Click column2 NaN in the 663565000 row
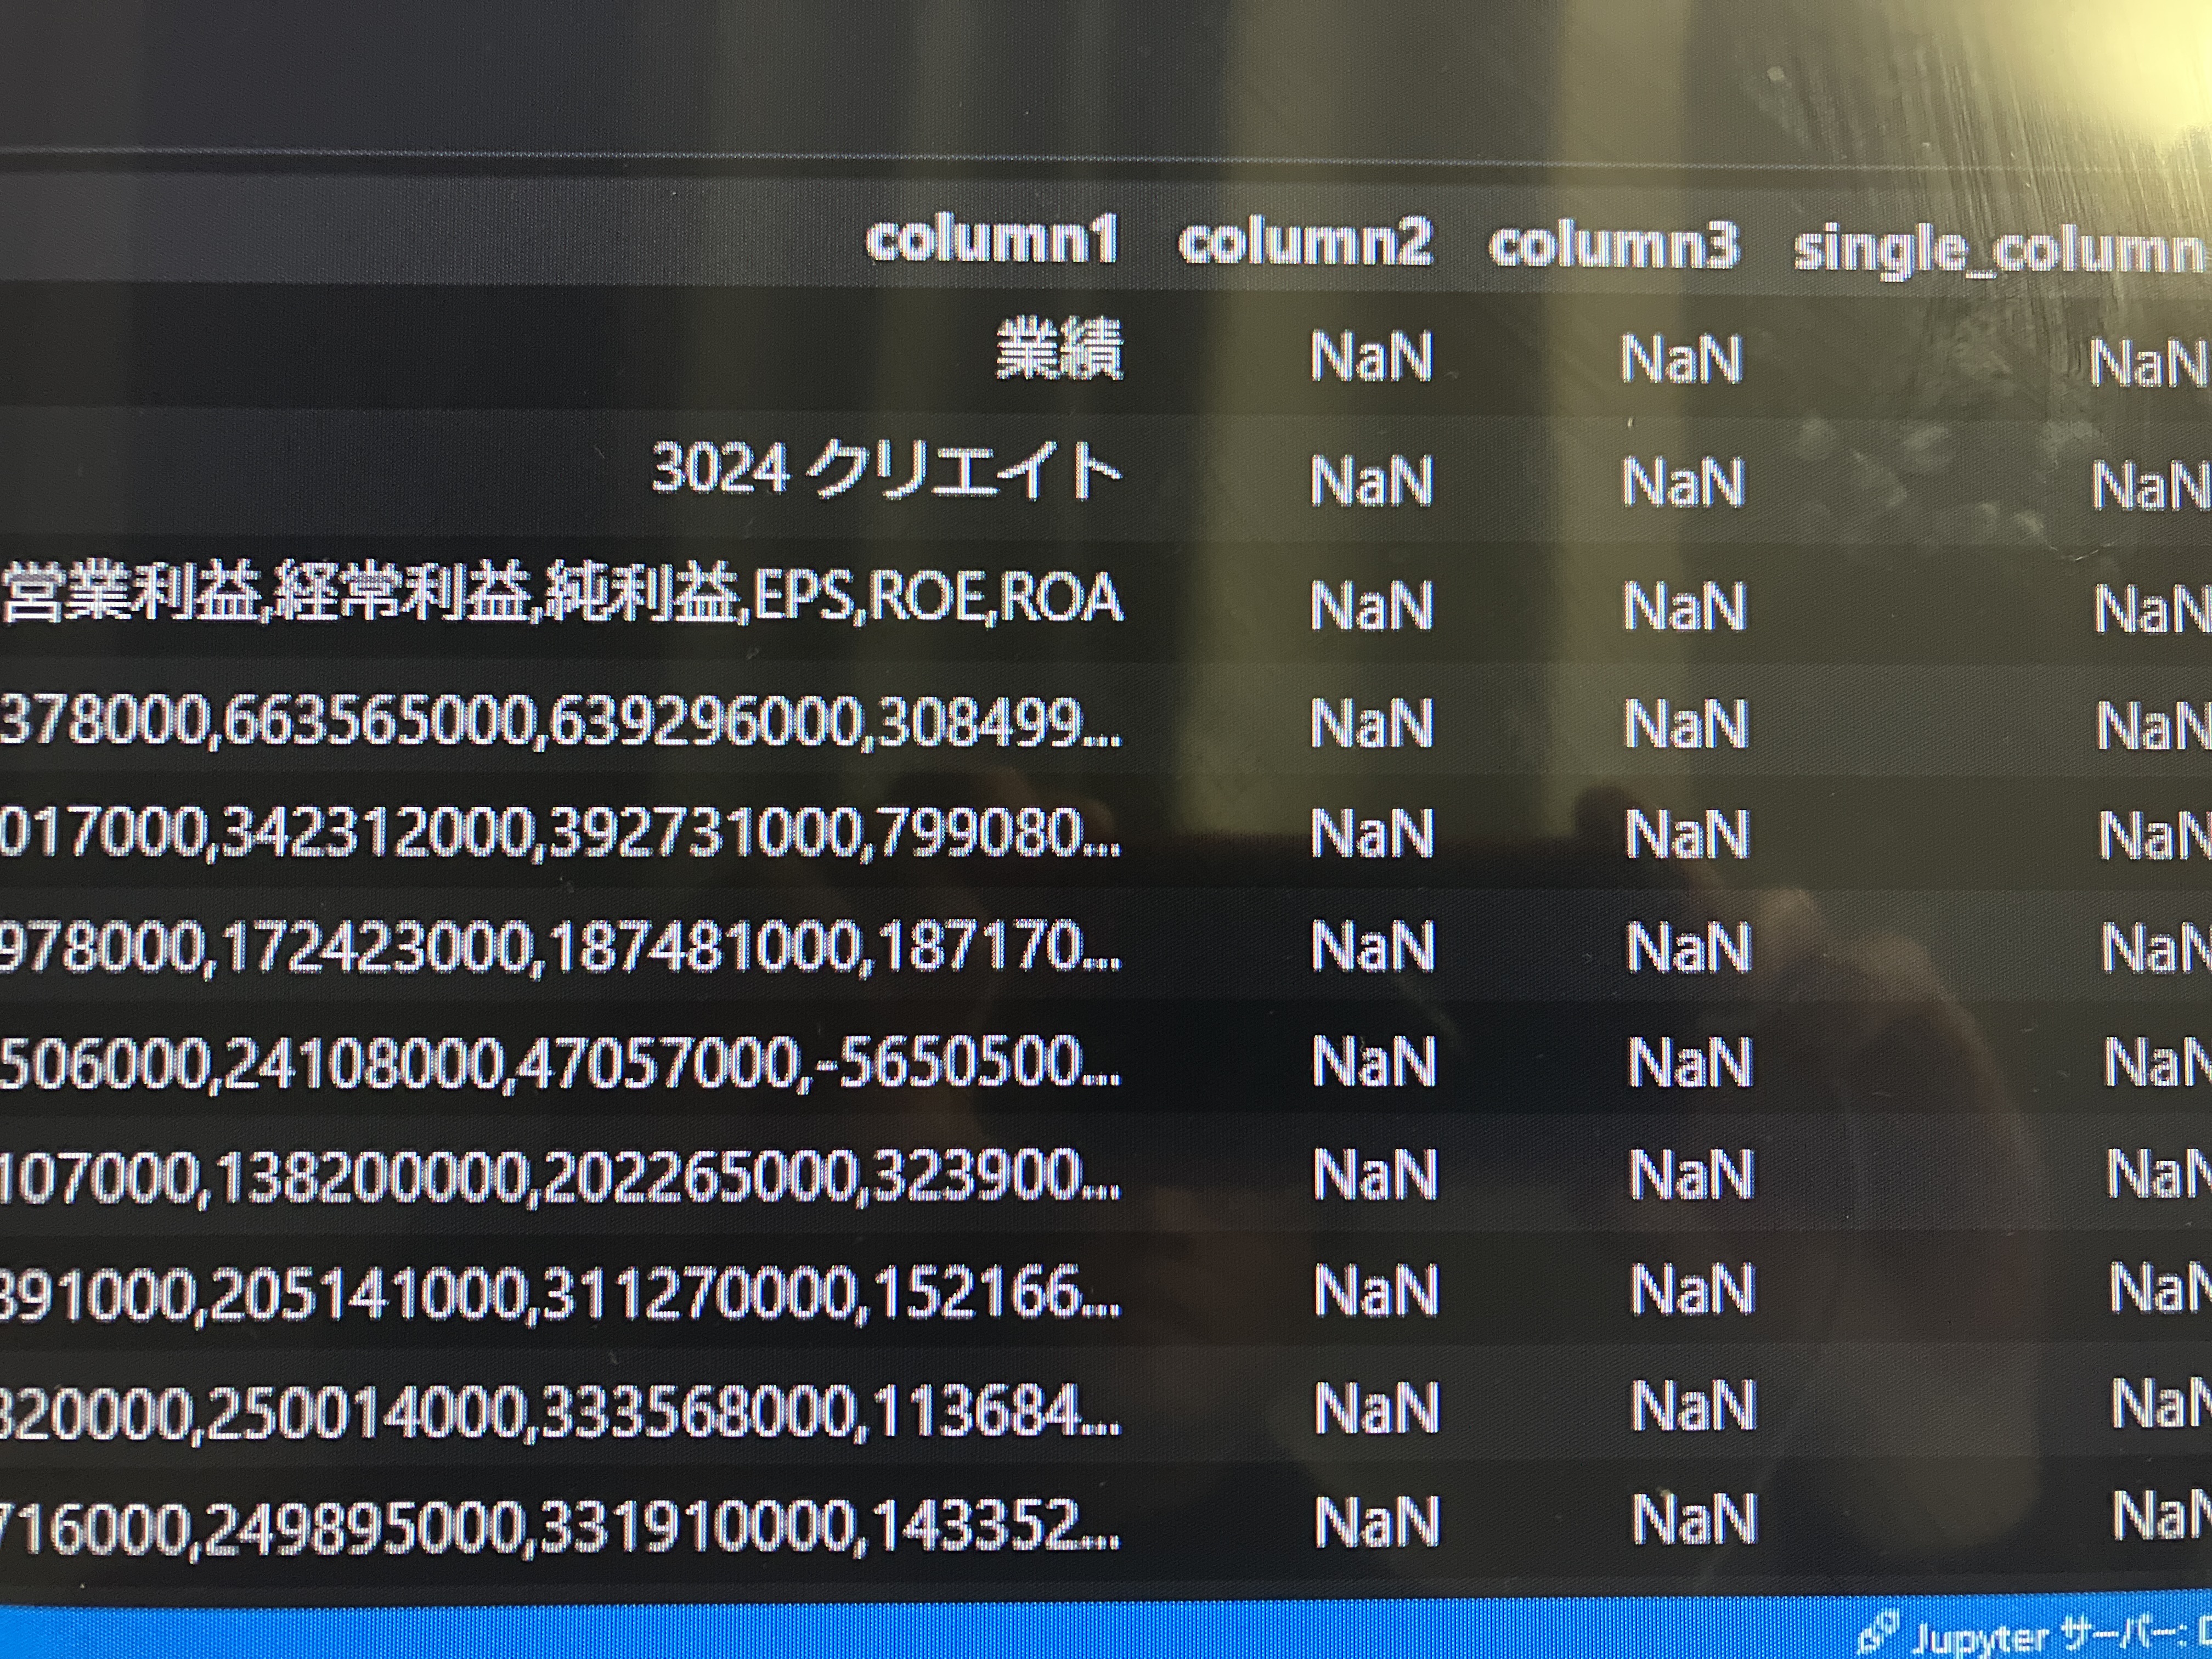The height and width of the screenshot is (1659, 2212). [x=1372, y=723]
